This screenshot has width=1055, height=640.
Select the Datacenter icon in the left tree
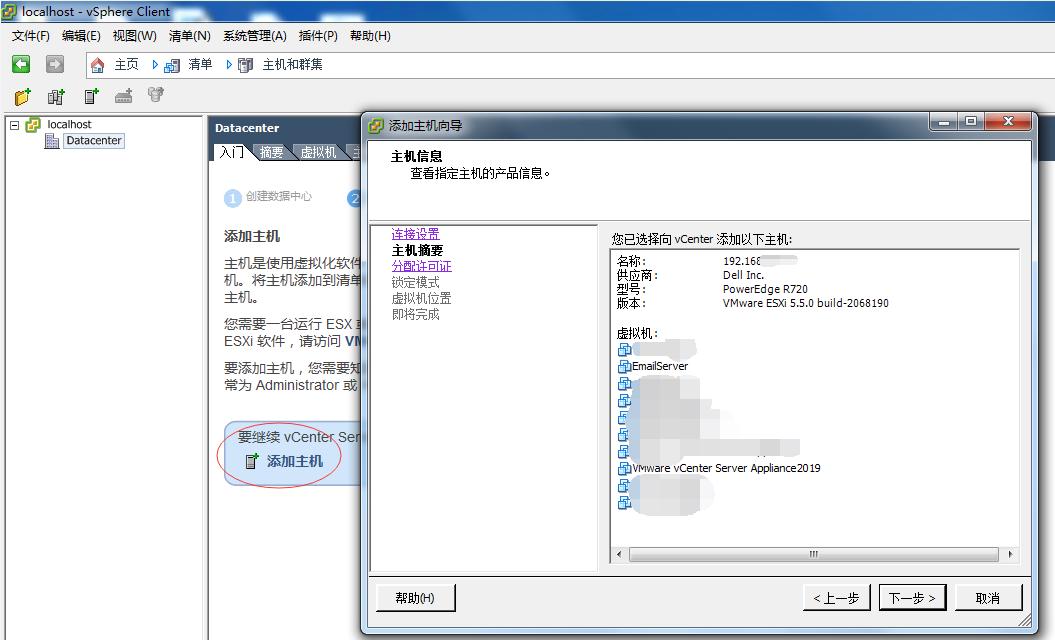click(51, 140)
